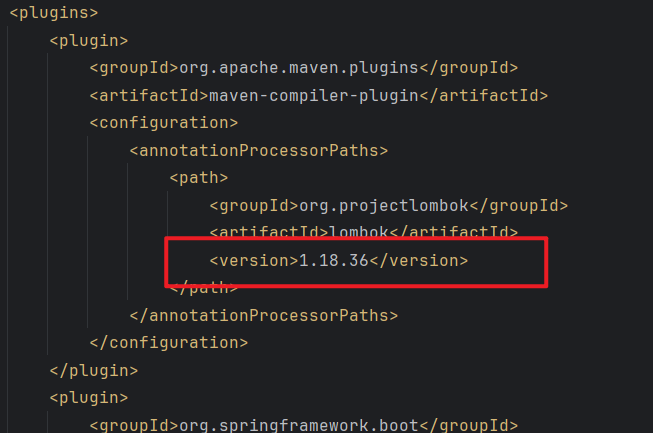Click the closing annotationProcessorPaths tag
The height and width of the screenshot is (433, 653).
[264, 316]
